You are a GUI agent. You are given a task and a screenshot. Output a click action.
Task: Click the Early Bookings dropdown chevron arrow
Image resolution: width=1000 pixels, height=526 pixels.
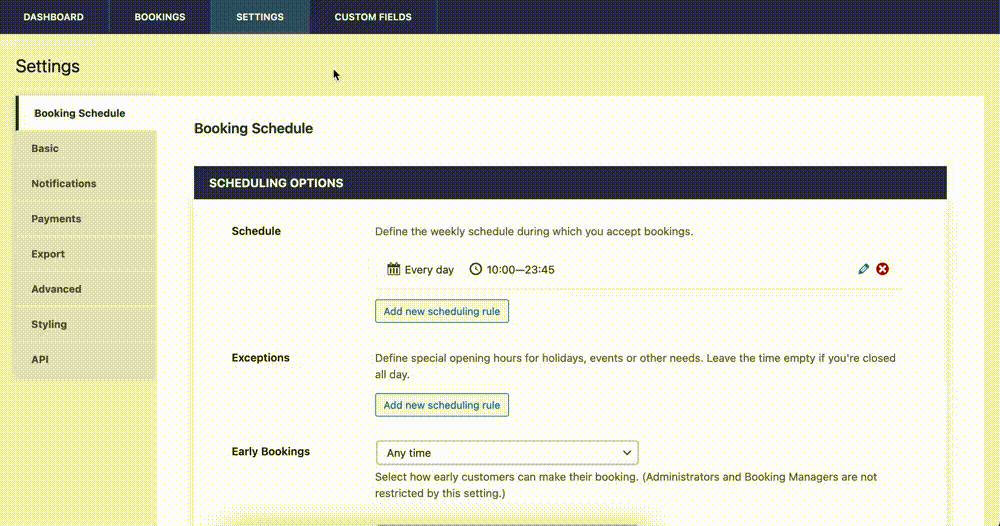pos(627,453)
